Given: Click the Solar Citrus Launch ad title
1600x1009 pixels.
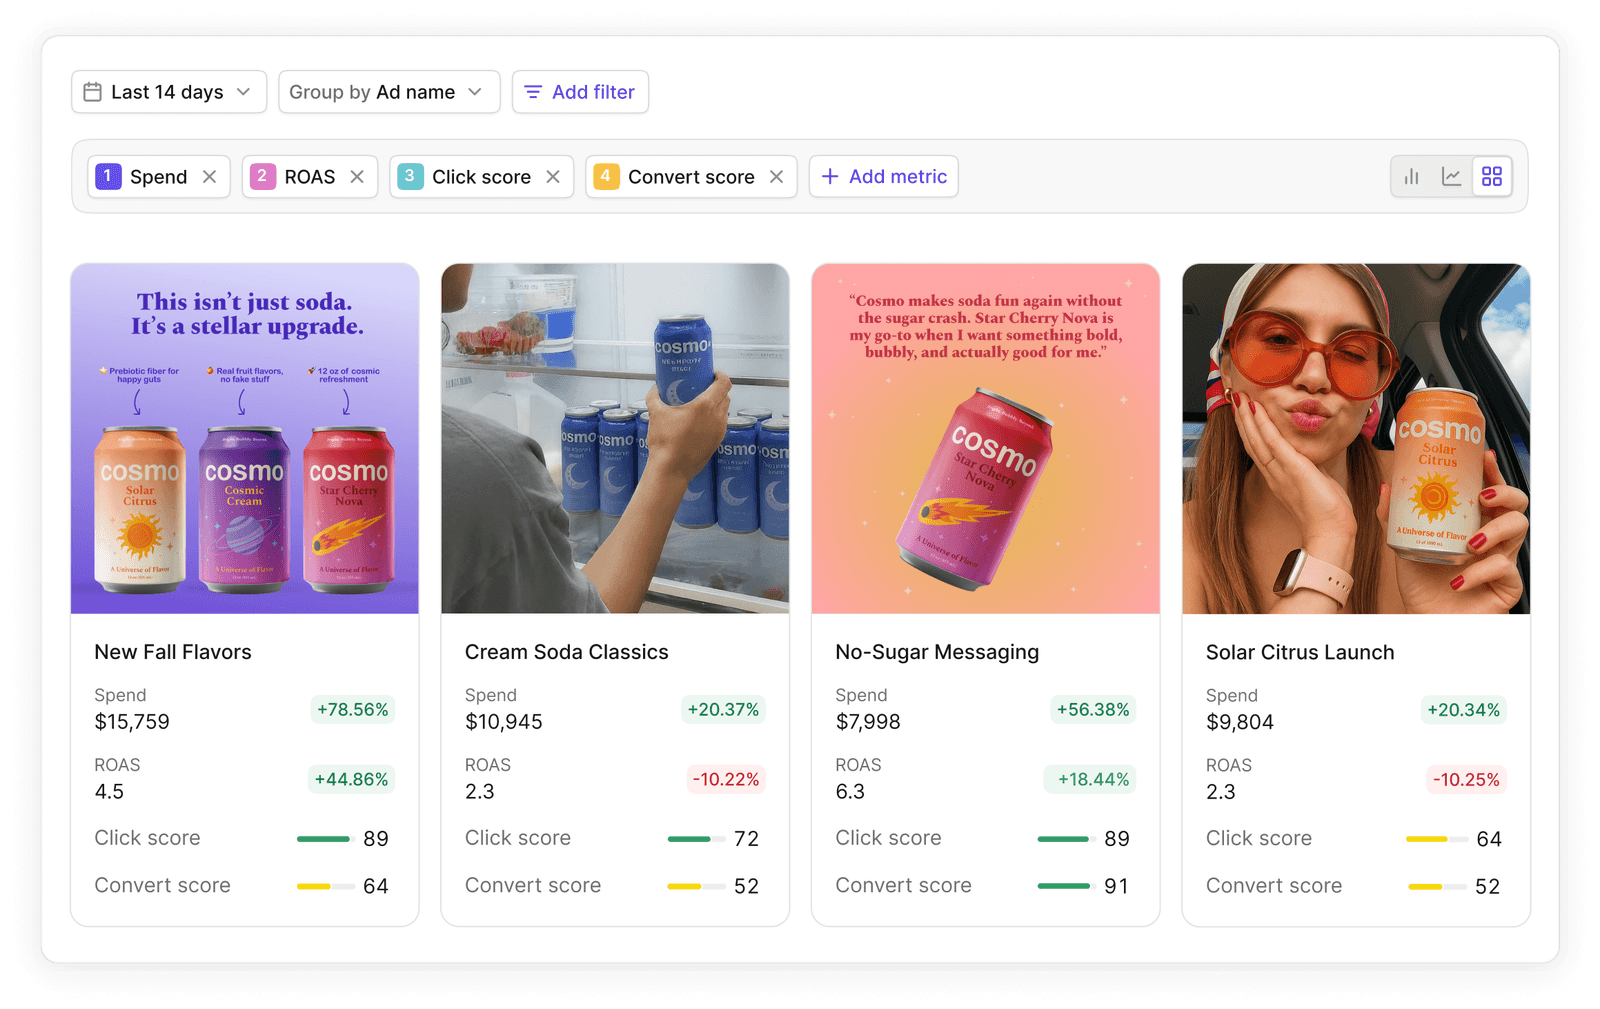Looking at the screenshot, I should [1299, 652].
